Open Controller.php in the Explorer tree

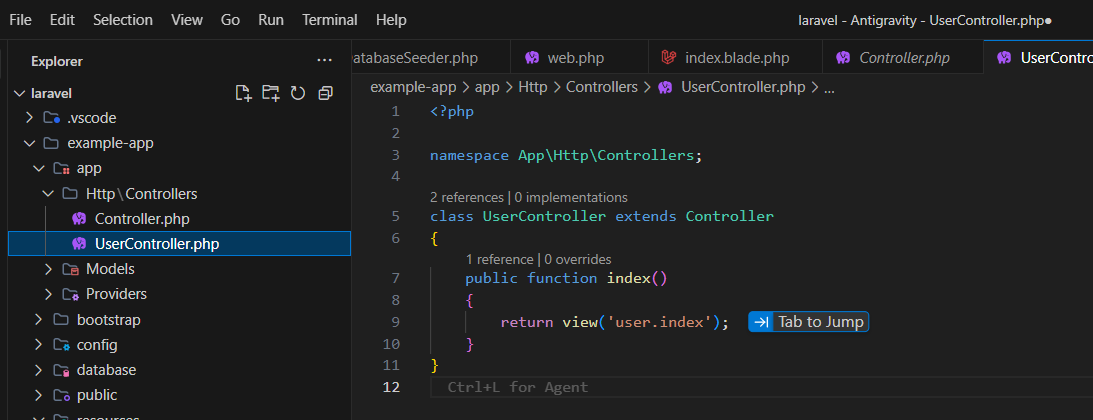142,219
